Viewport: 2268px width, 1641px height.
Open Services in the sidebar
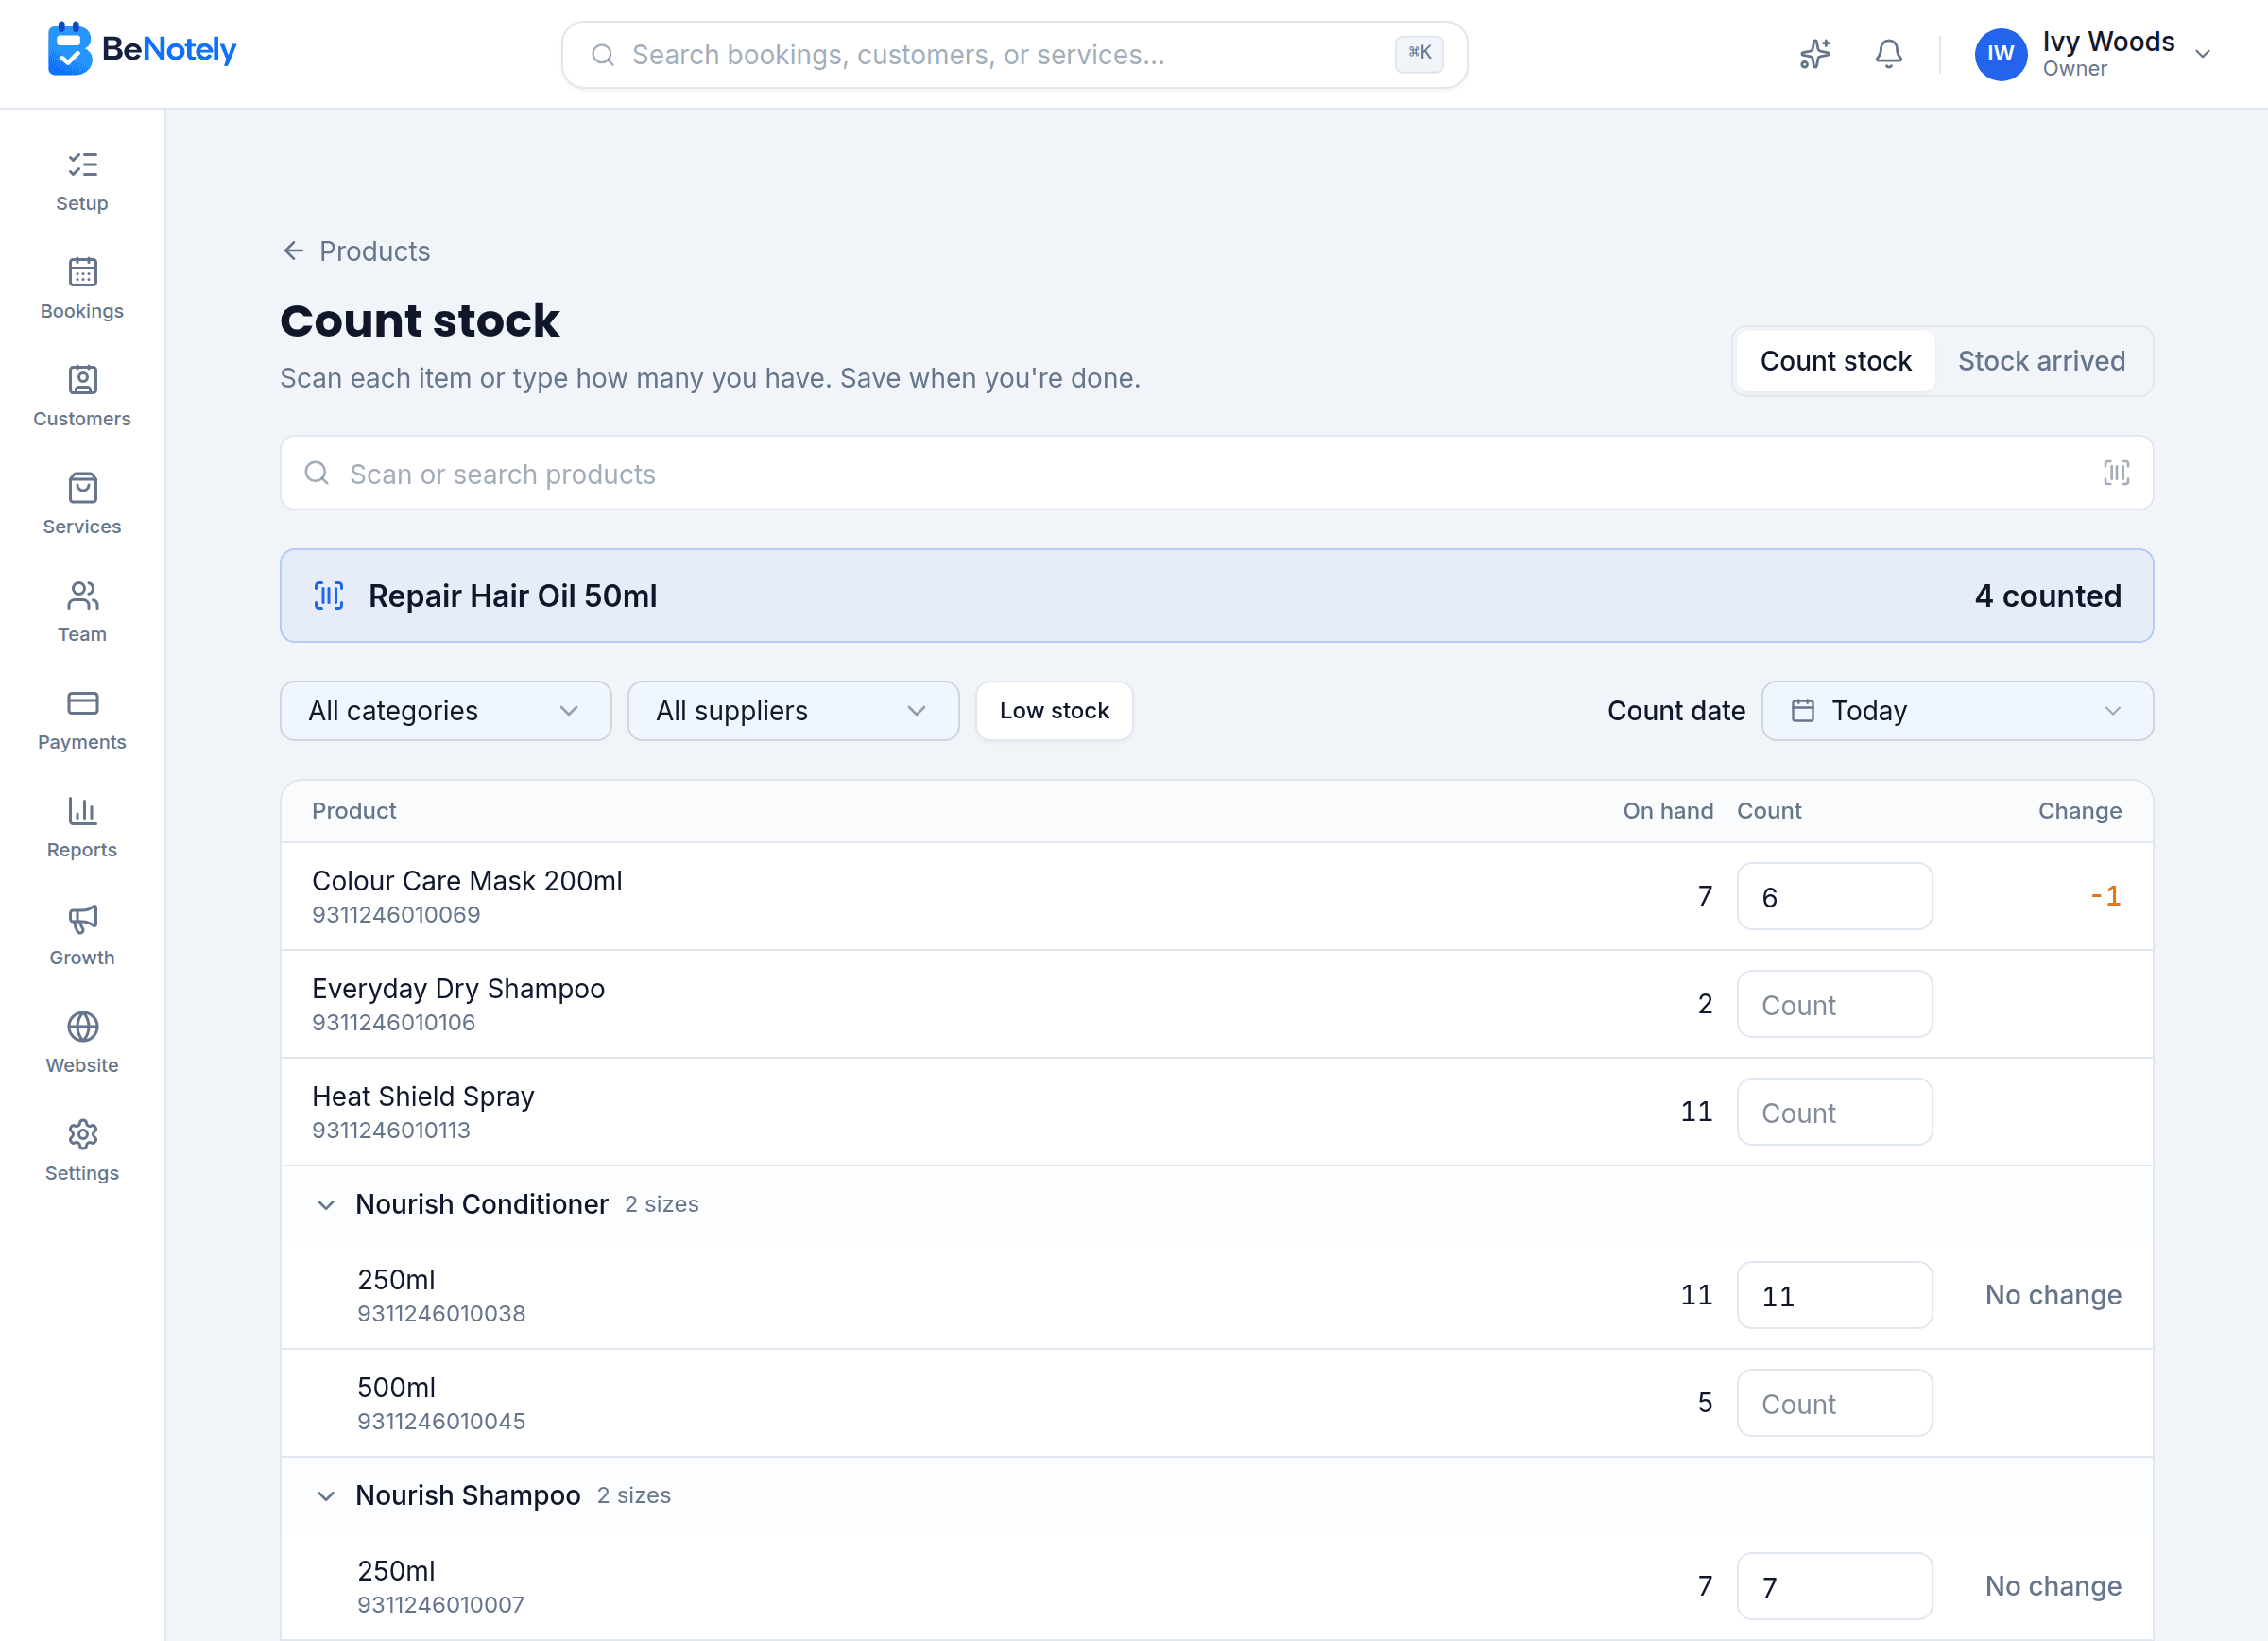[82, 504]
